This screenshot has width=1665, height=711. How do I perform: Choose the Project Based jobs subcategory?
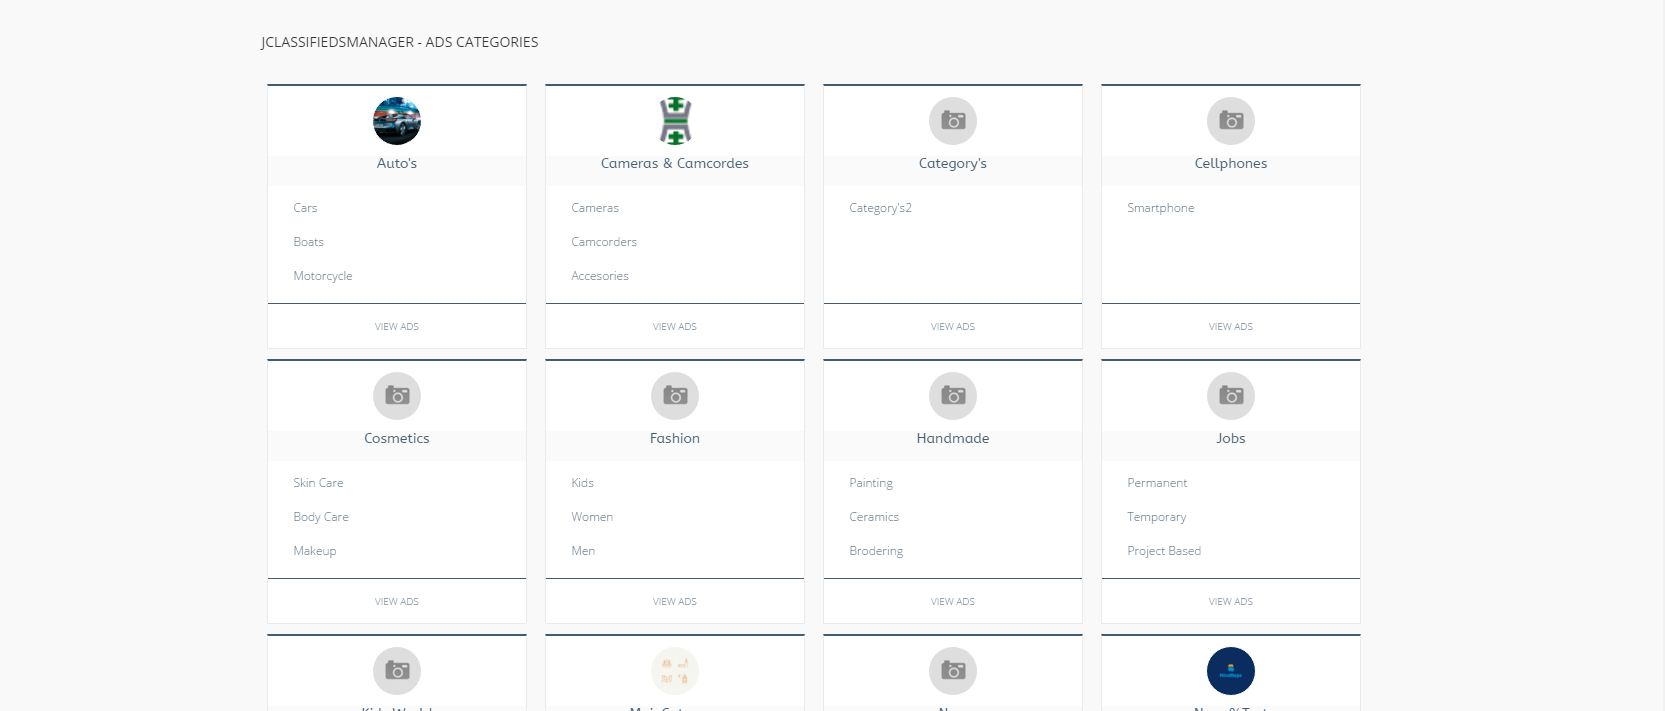1163,551
